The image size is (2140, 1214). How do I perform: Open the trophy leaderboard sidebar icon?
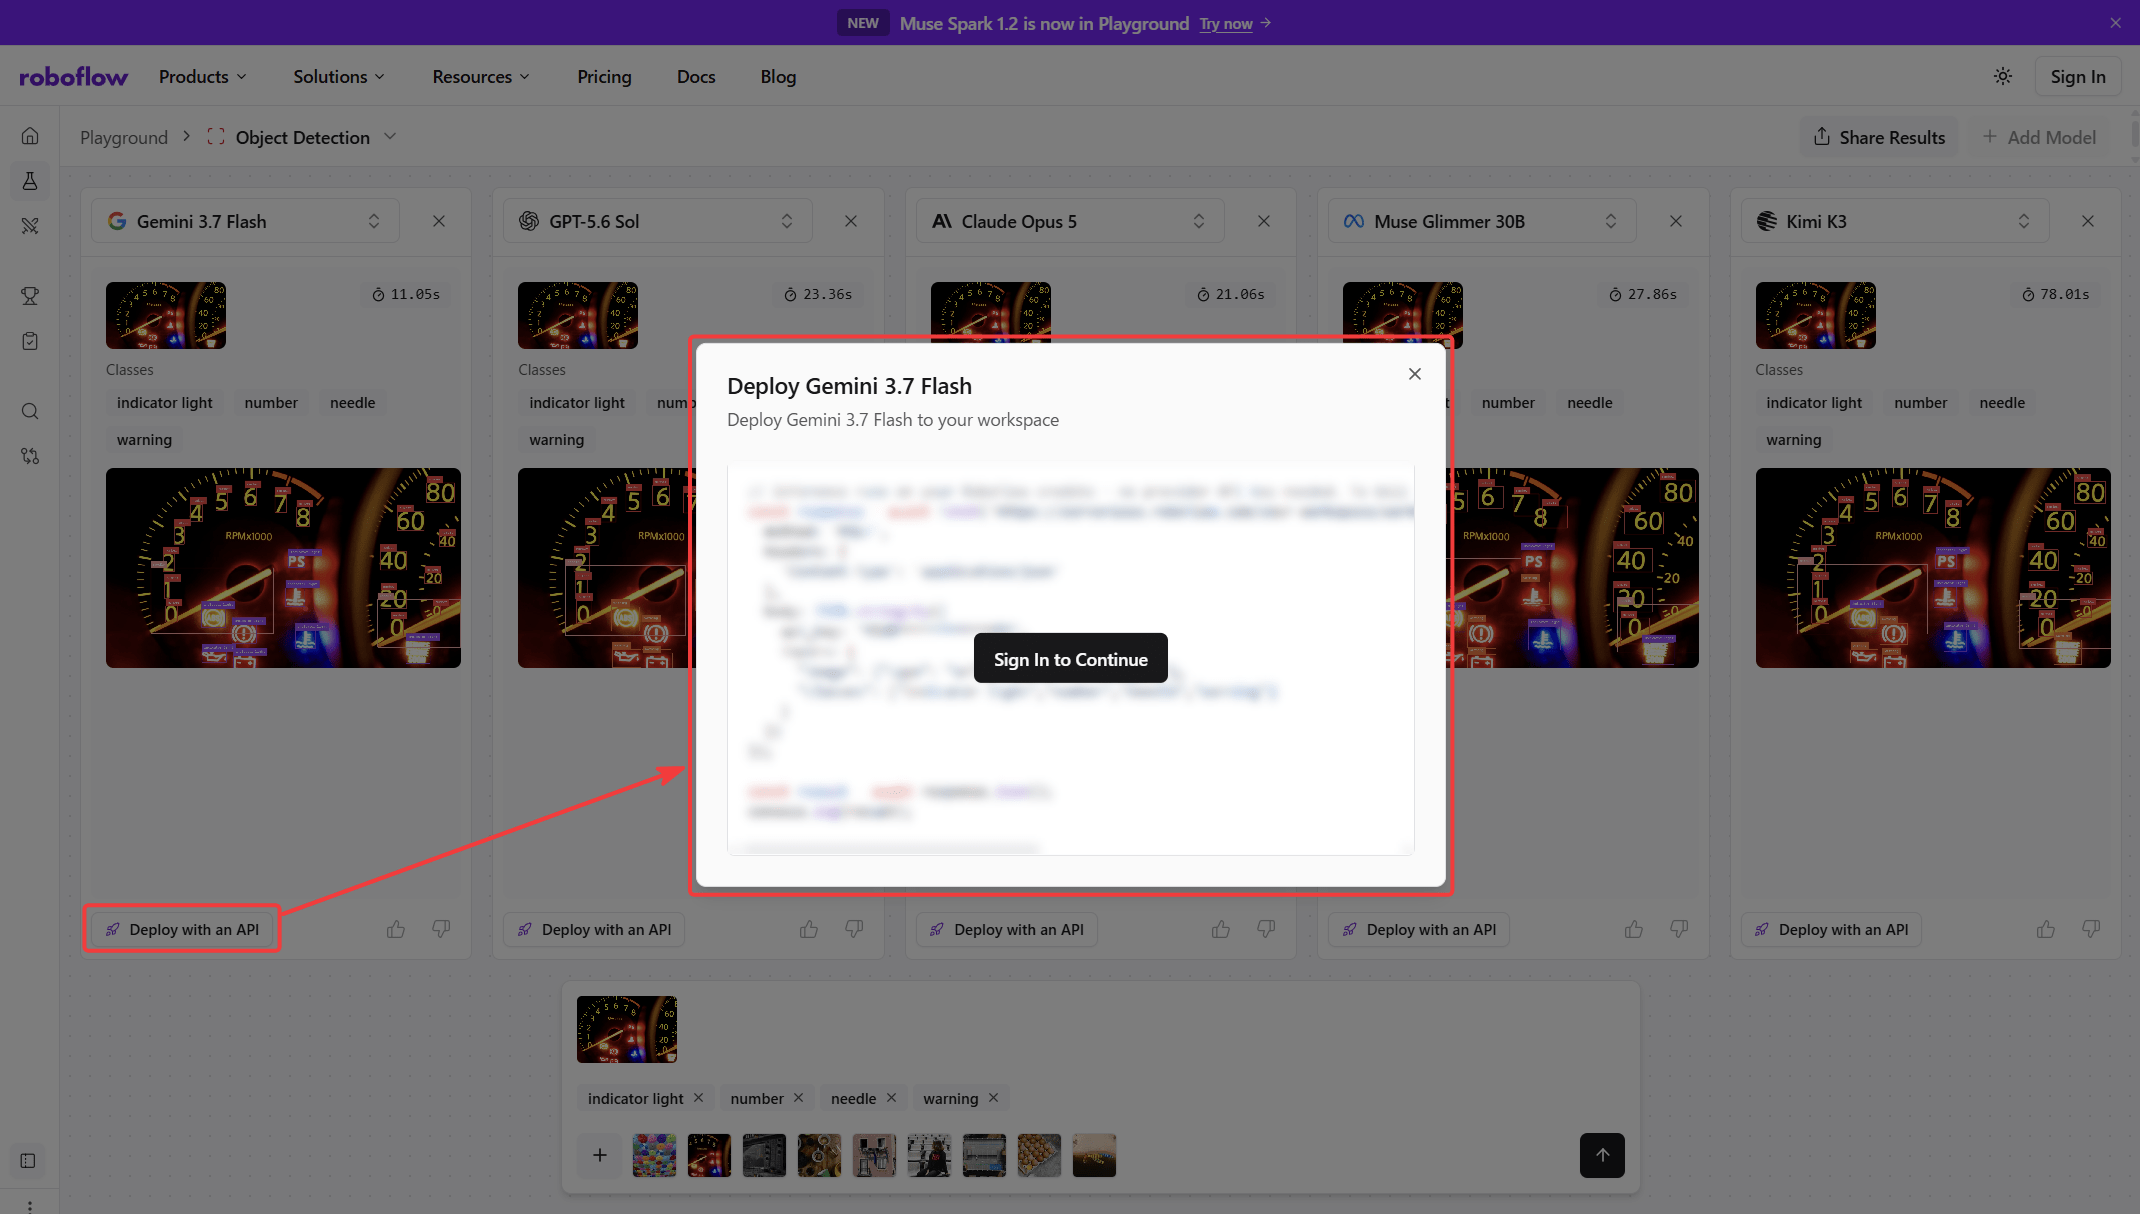30,296
